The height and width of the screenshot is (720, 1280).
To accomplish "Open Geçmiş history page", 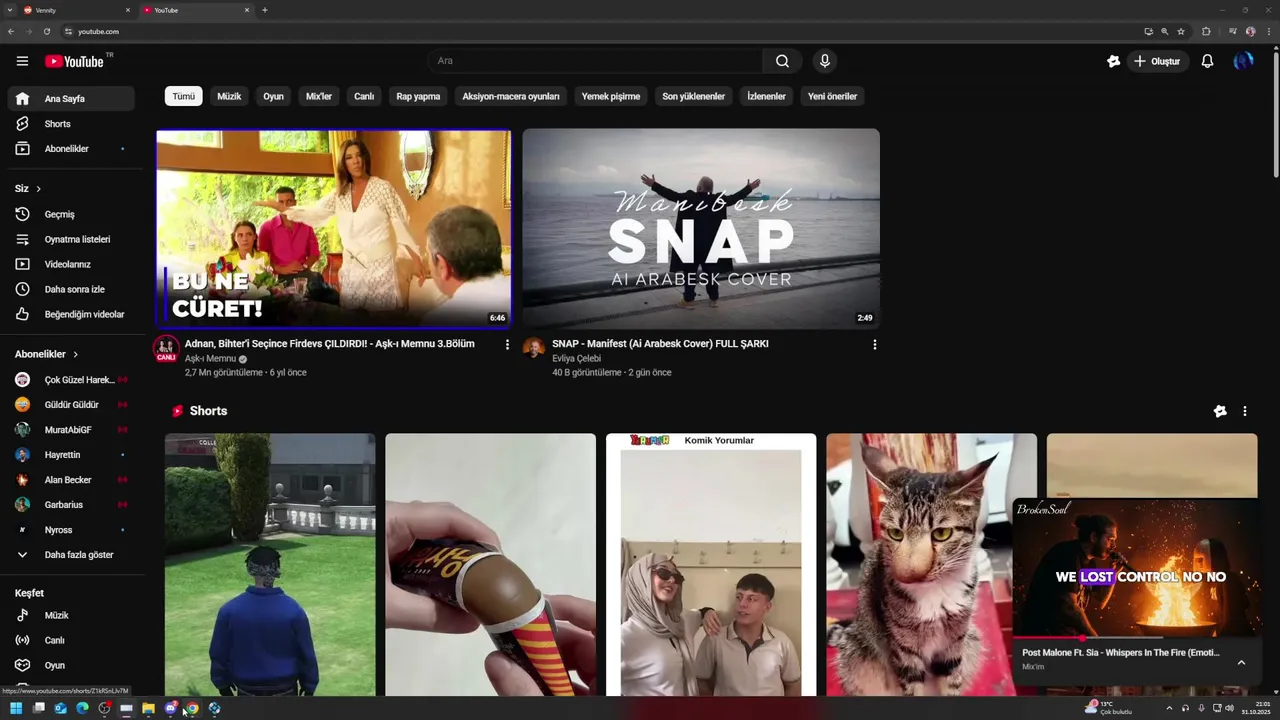I will (70, 214).
